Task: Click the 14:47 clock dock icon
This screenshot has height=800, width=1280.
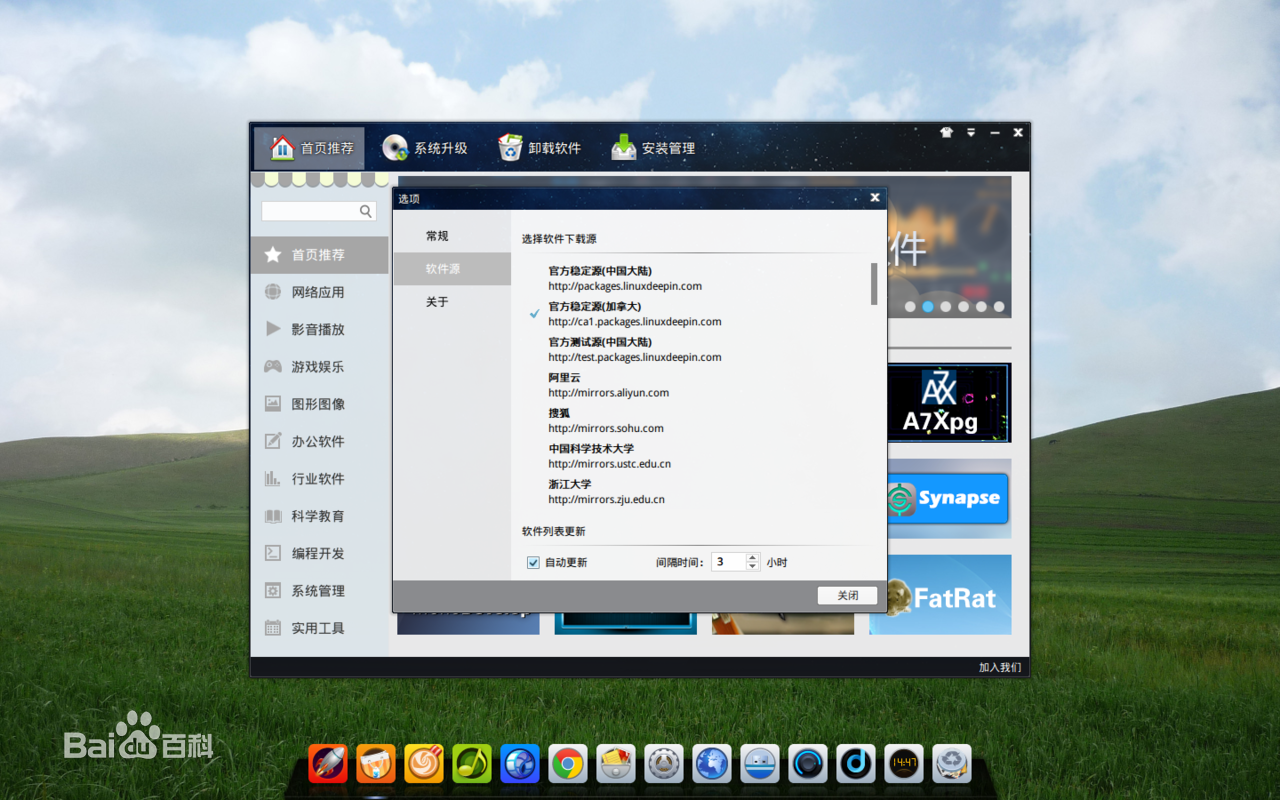Action: click(904, 764)
